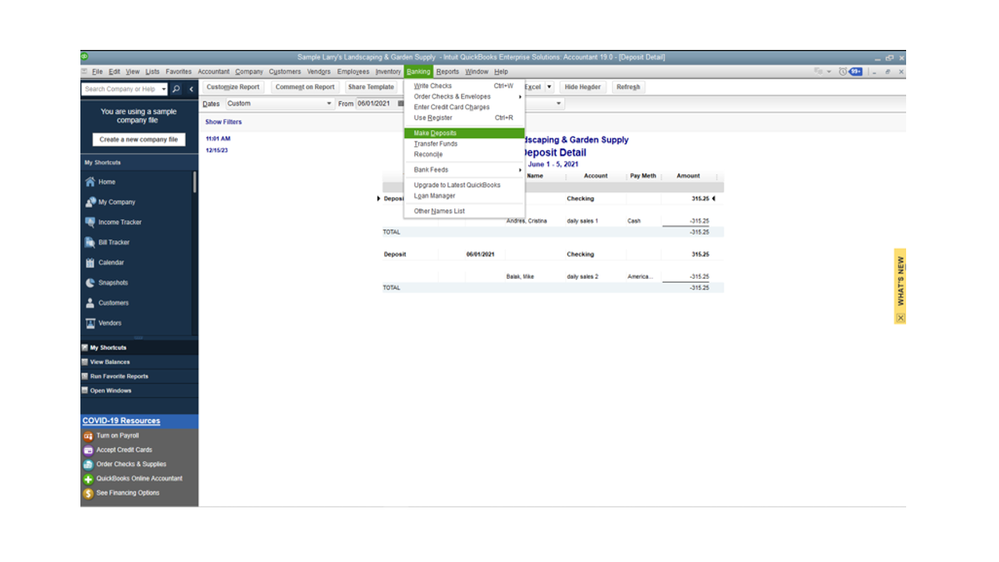The width and height of the screenshot is (999, 562).
Task: Click Share Template button
Action: tap(371, 87)
